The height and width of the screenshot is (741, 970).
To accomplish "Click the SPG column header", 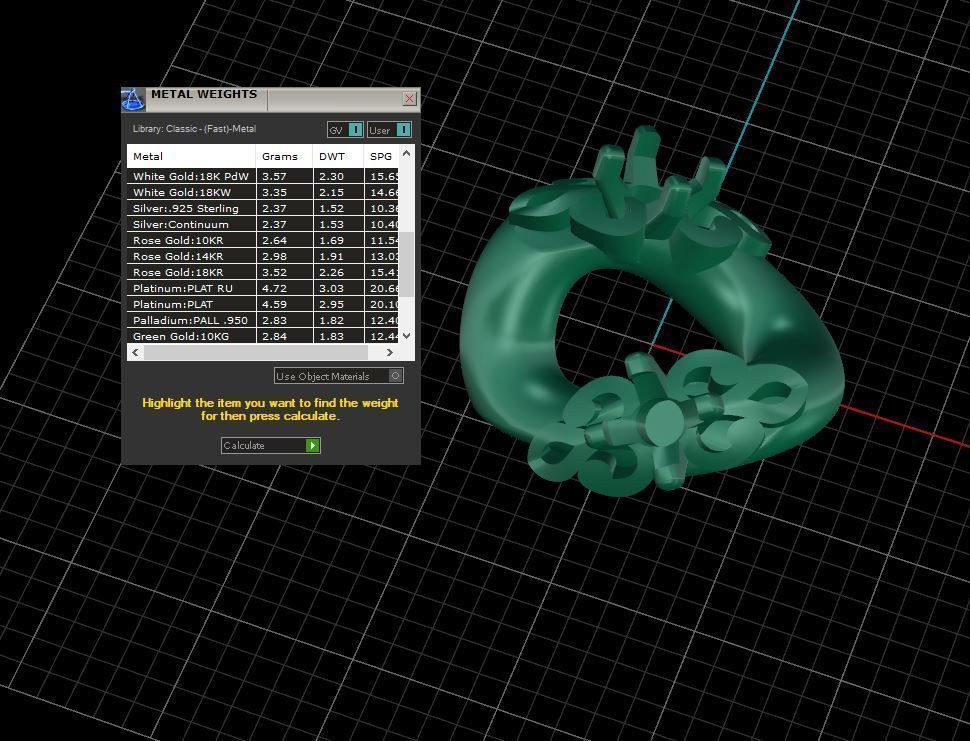I will point(381,156).
